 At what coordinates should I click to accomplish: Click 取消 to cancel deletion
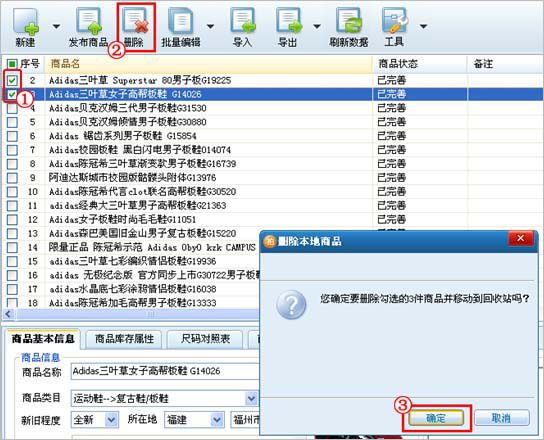502,418
